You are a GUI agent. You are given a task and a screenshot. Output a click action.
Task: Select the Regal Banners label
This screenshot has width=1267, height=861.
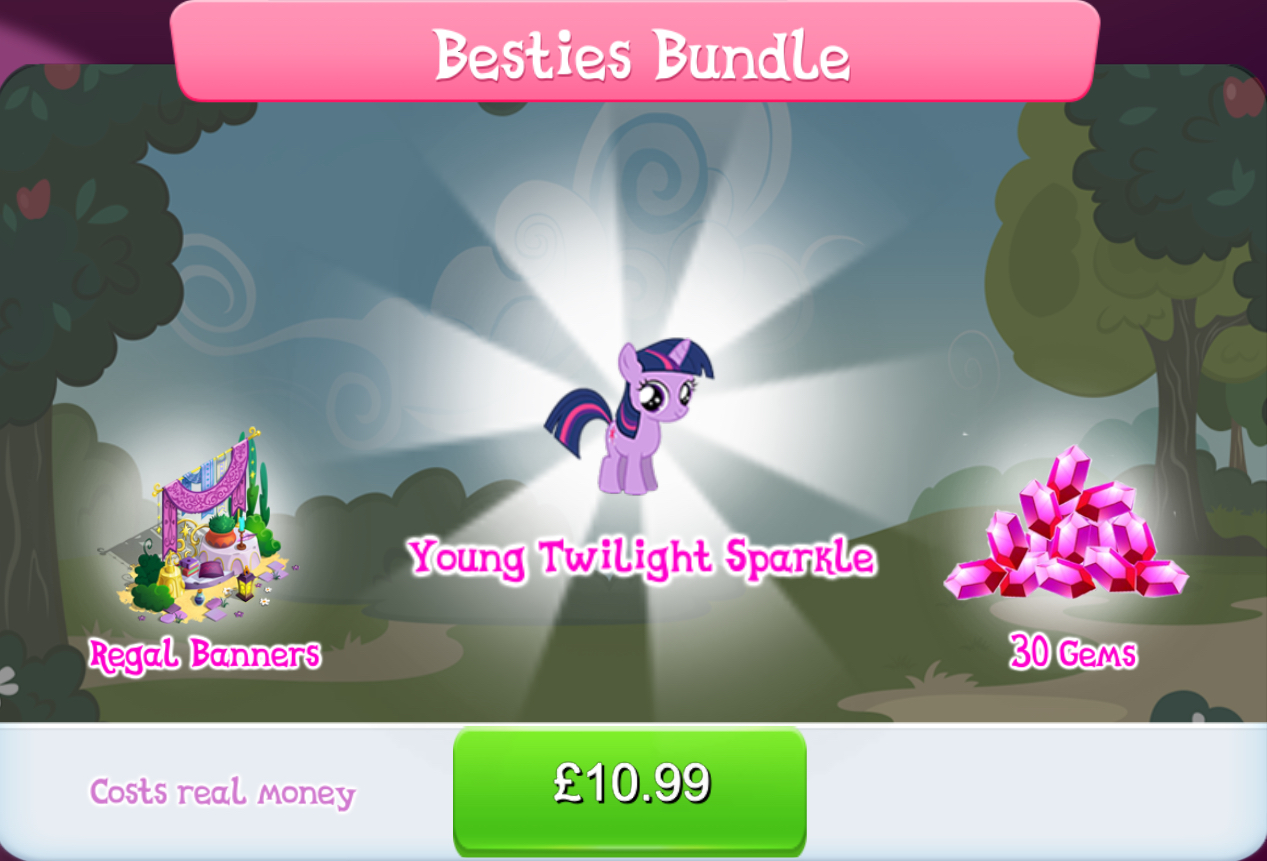pos(205,655)
